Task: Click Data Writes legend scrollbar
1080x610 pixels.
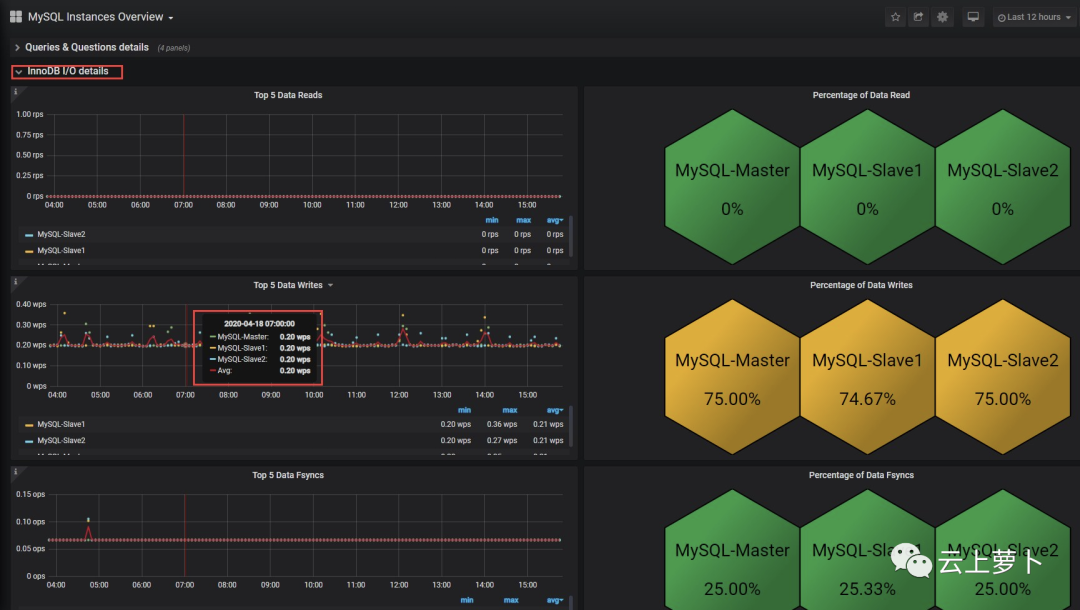Action: tap(571, 425)
